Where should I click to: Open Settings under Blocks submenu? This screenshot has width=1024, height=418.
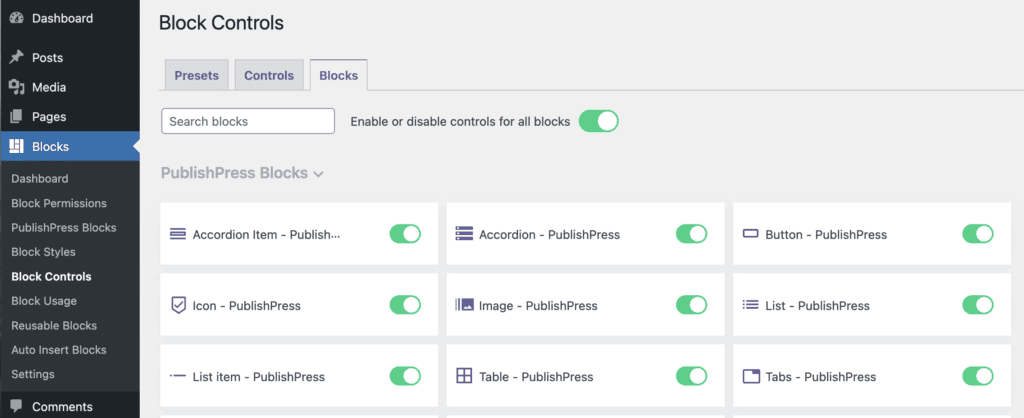33,374
